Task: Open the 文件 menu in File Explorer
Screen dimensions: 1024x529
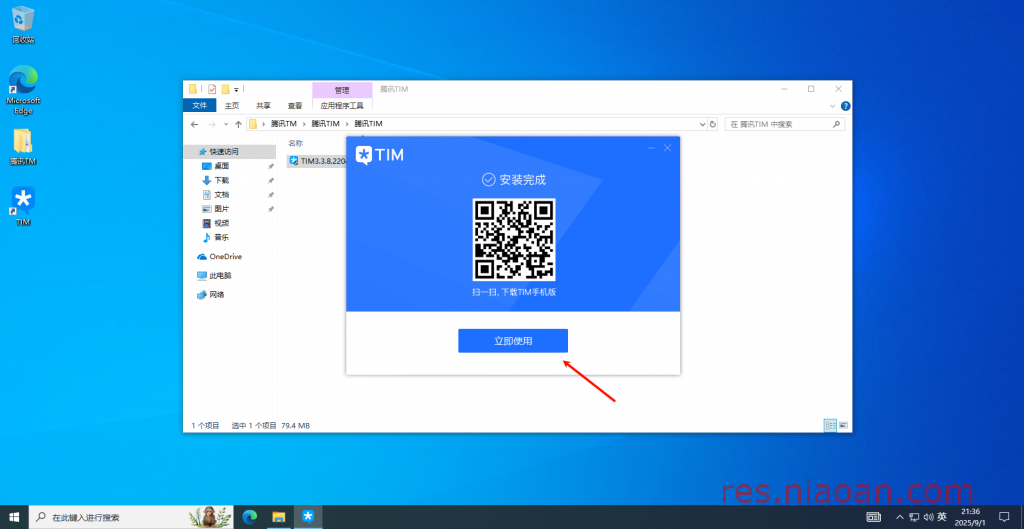Action: pos(199,105)
